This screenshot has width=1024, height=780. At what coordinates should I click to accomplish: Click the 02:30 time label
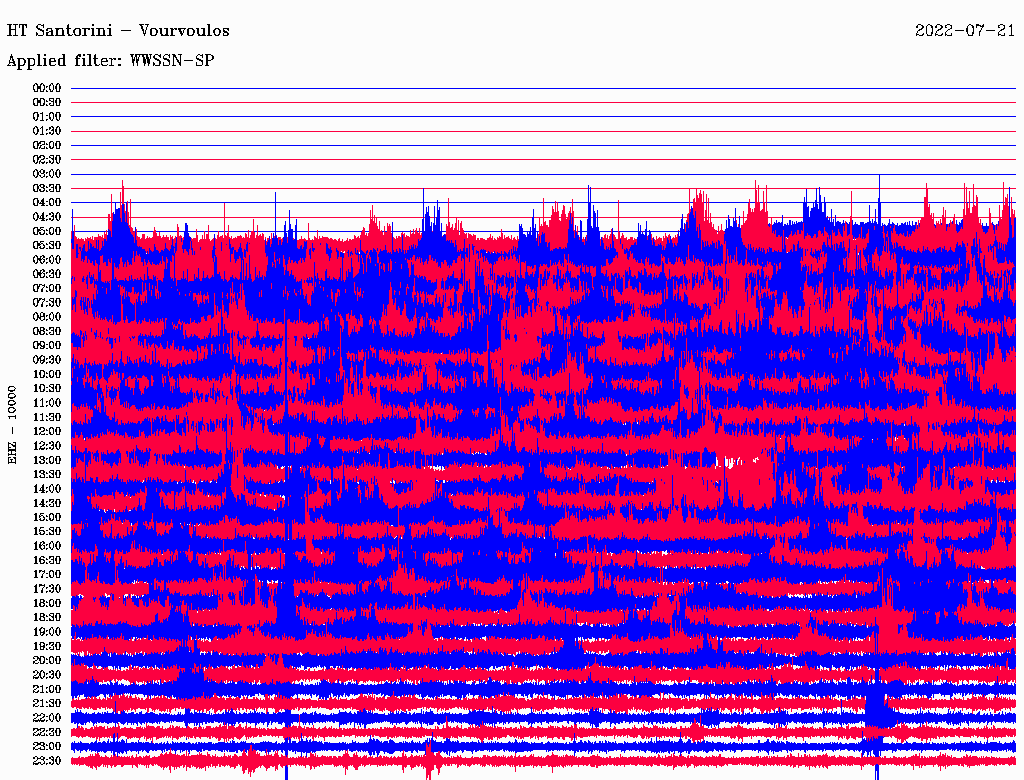(47, 159)
